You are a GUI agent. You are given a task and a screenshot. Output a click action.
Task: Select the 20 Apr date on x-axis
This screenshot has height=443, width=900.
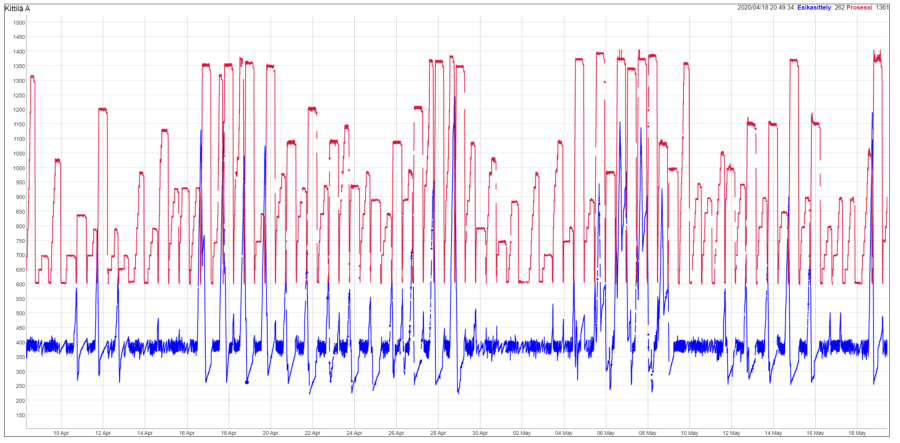pyautogui.click(x=269, y=433)
